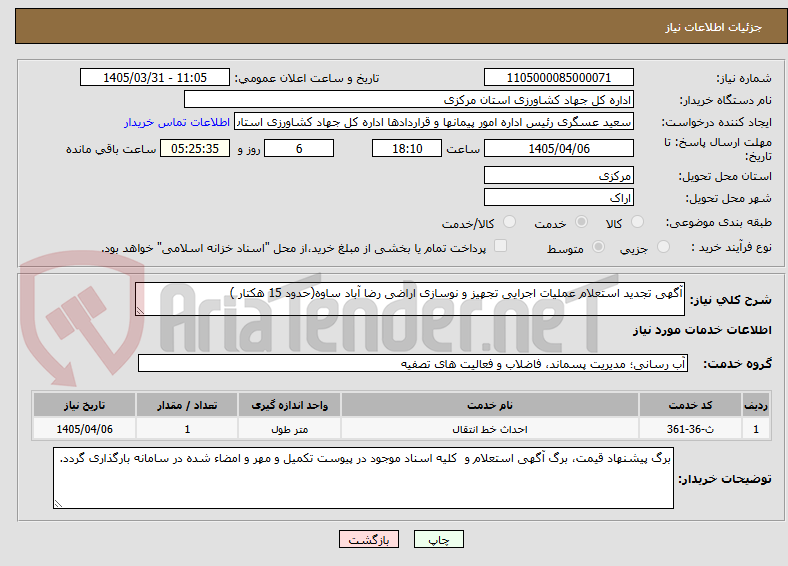788x566 pixels.
Task: Toggle the Islamic treasury payment checkbox
Action: [501, 246]
